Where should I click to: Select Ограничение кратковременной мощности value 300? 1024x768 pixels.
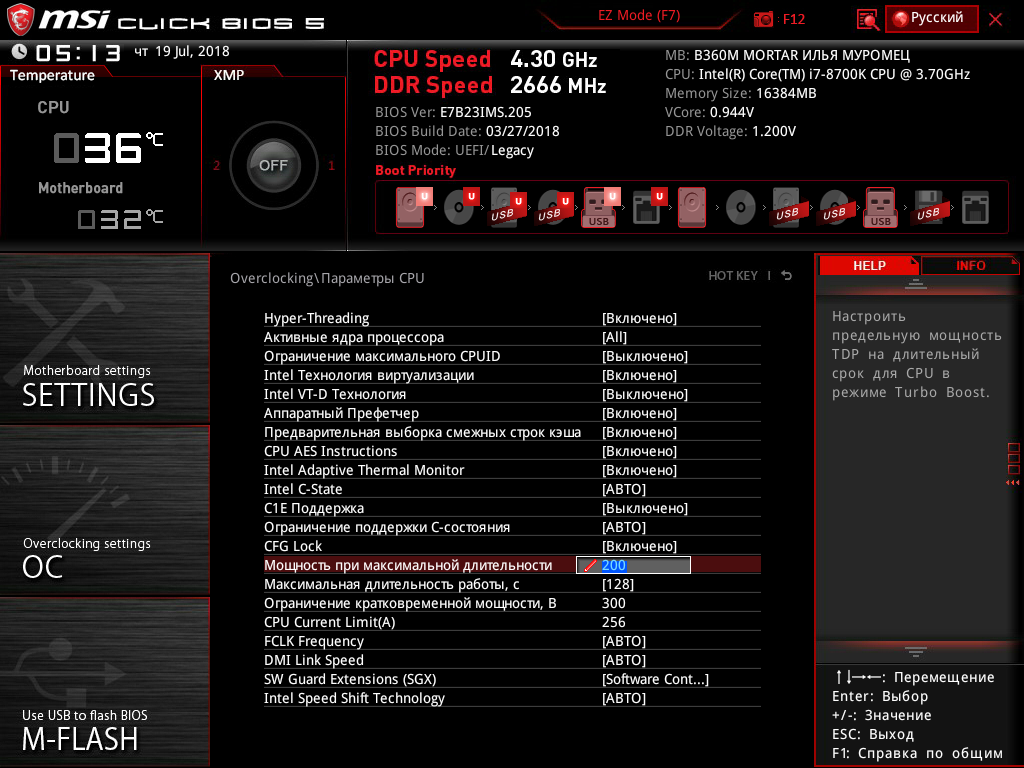(613, 603)
